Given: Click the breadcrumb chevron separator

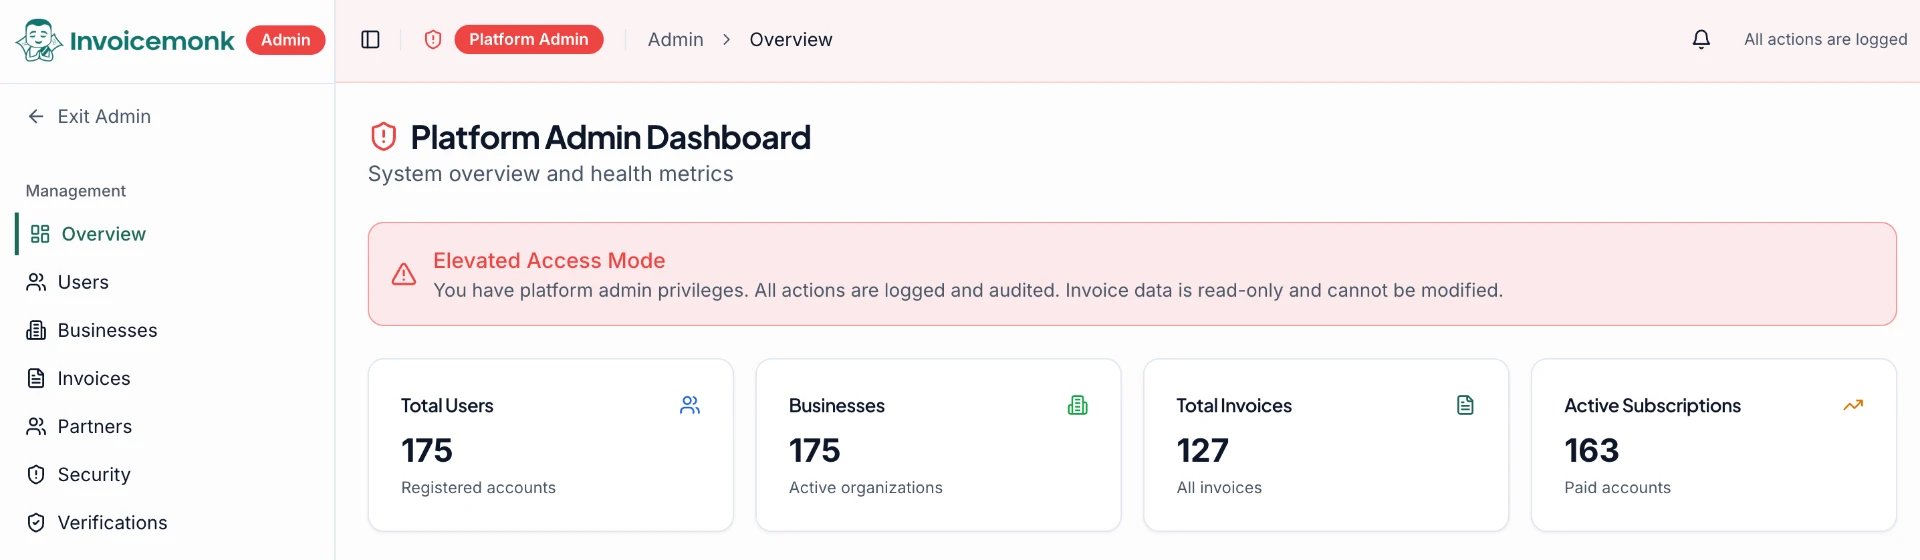Looking at the screenshot, I should pyautogui.click(x=727, y=39).
